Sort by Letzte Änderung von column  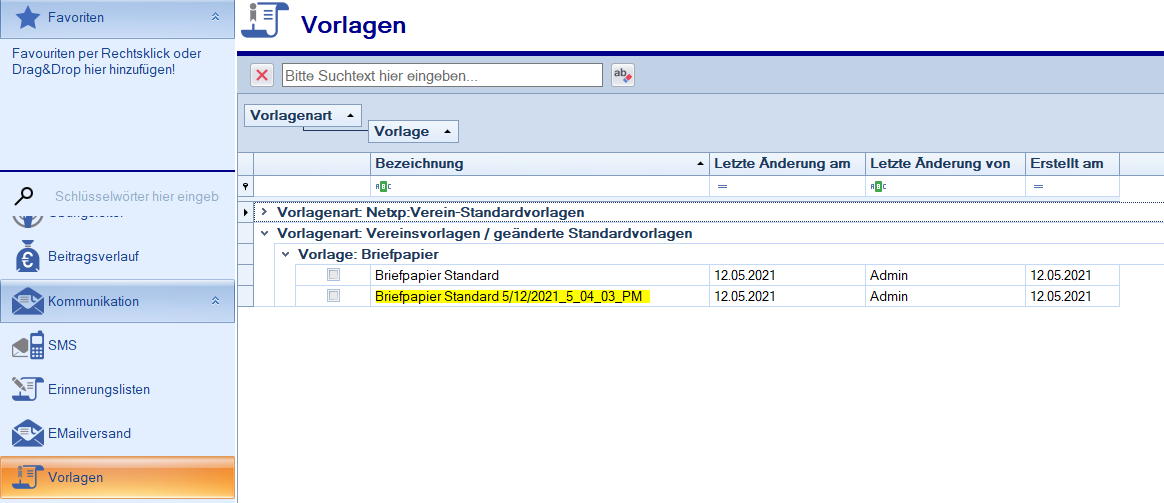coord(945,163)
